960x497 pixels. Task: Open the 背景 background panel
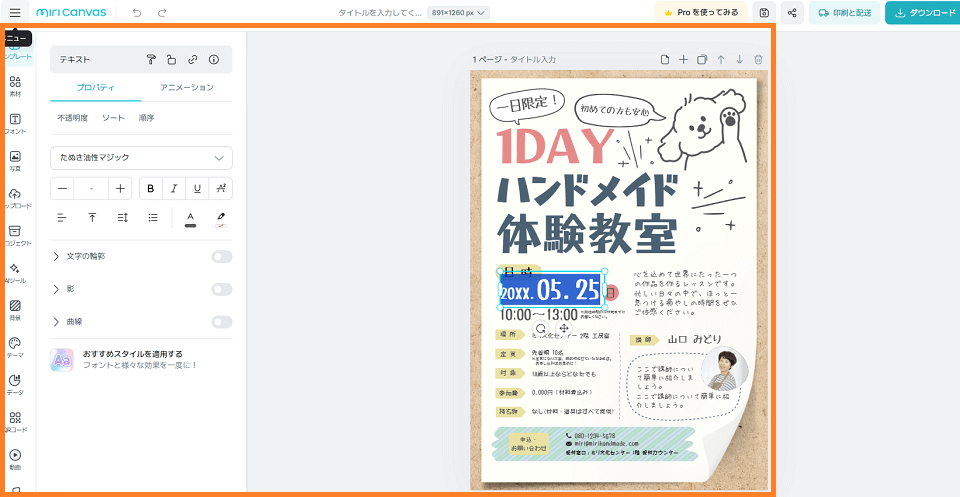15,310
